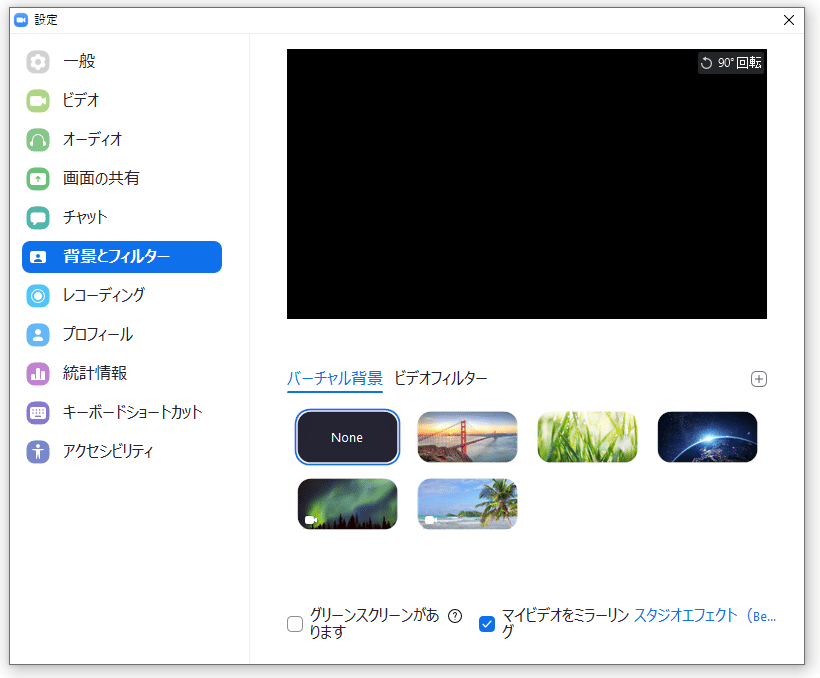
Task: Rotate the video preview 90 degrees
Action: pyautogui.click(x=730, y=62)
